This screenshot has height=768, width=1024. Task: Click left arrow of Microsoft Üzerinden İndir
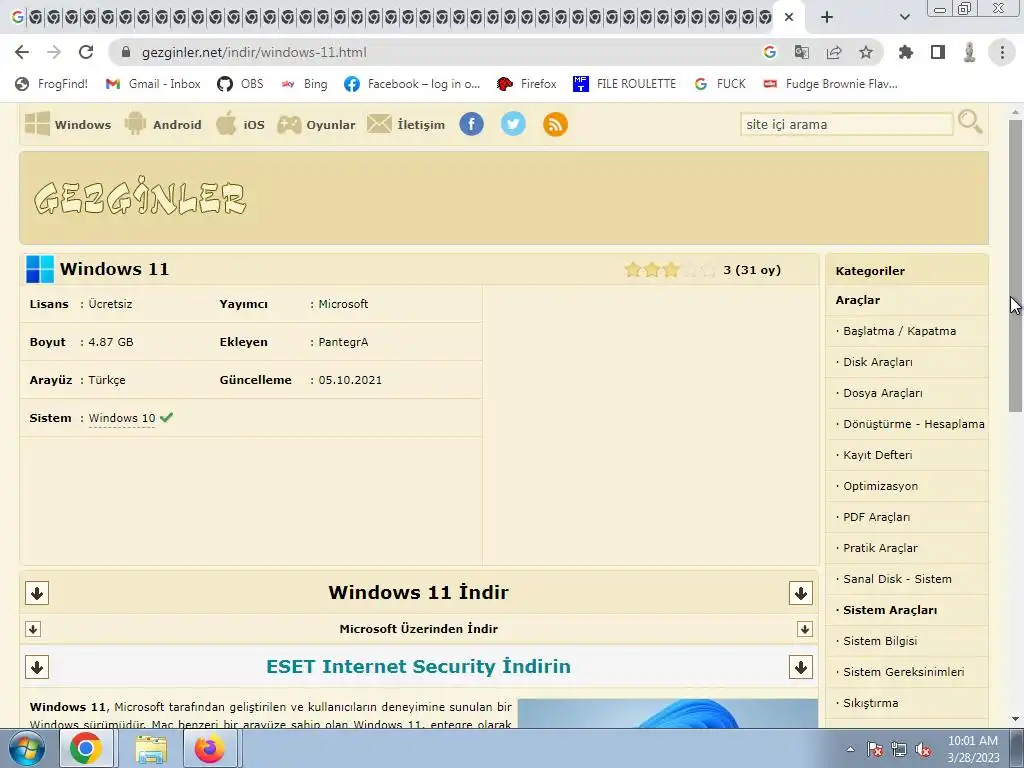[x=33, y=629]
